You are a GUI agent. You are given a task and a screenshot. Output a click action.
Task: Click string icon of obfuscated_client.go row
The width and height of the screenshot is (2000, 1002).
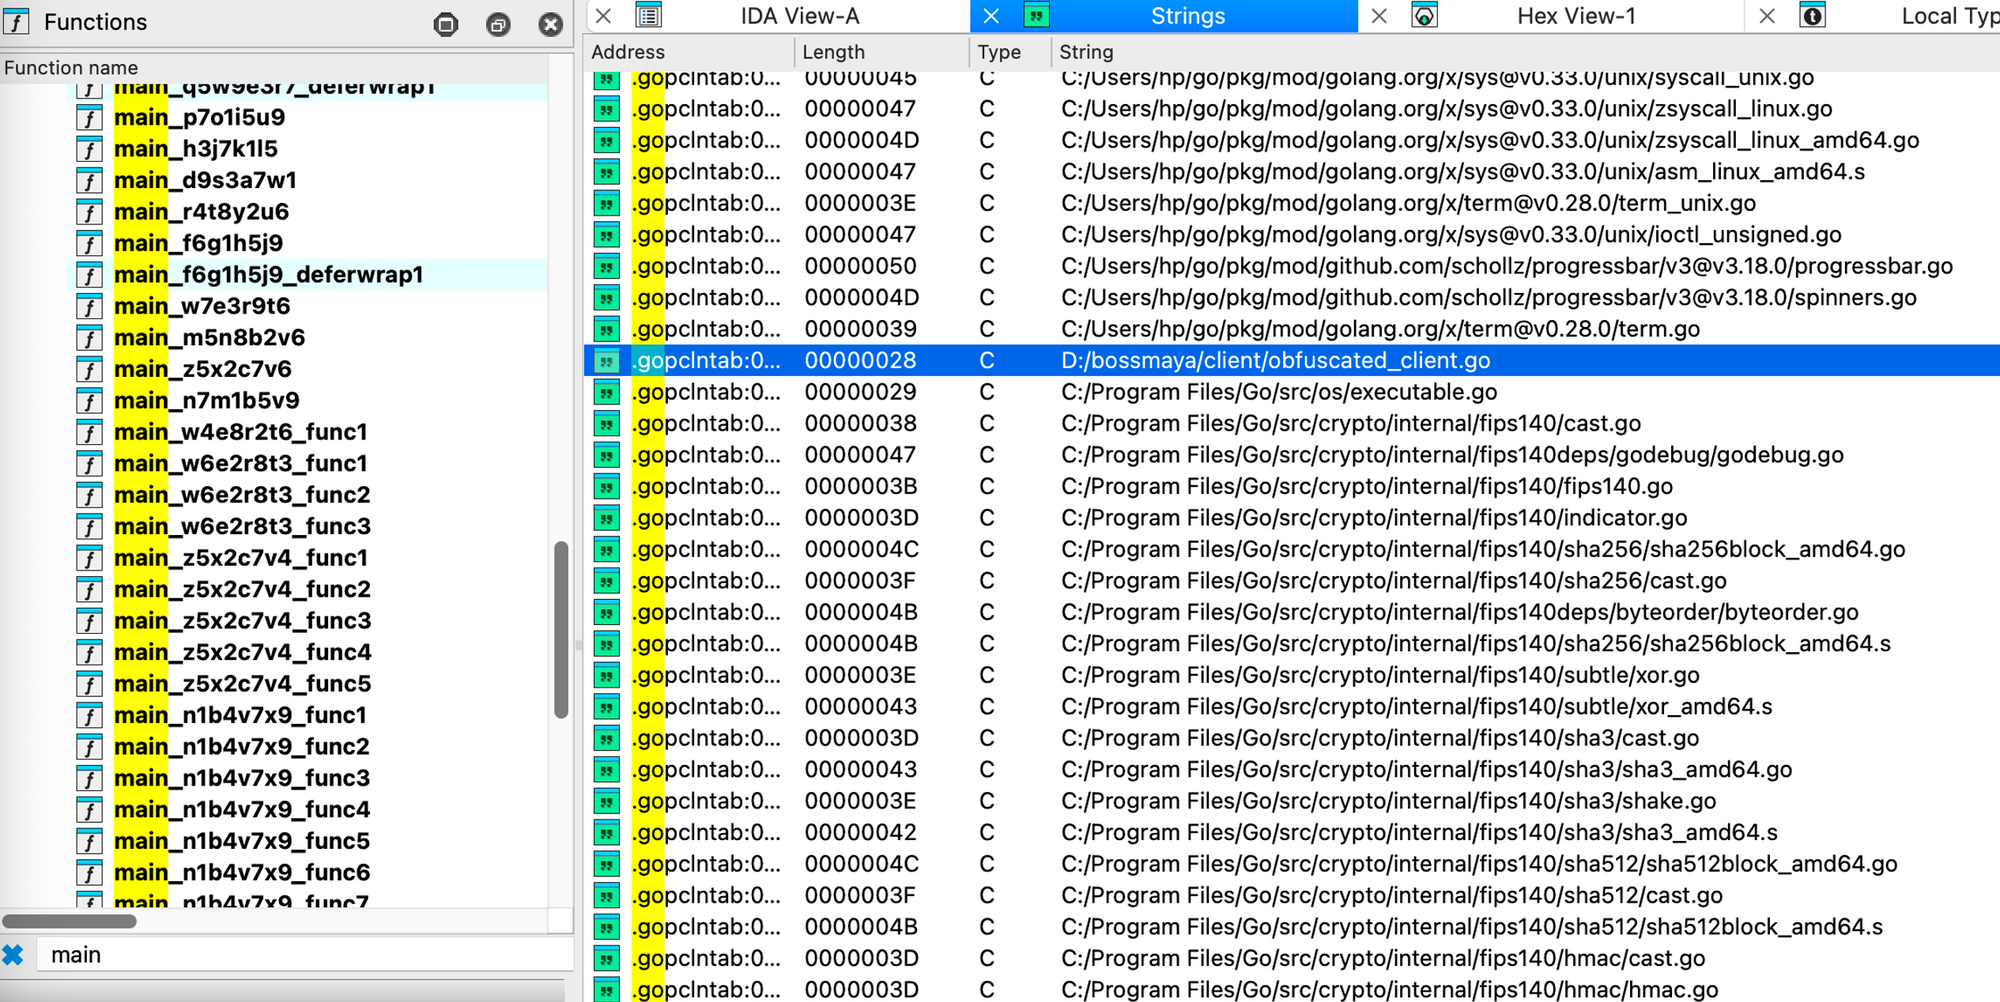pyautogui.click(x=606, y=361)
